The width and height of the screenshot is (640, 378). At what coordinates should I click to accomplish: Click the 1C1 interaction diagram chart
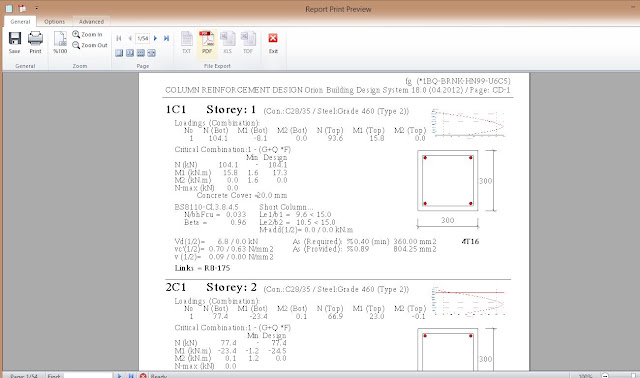point(468,123)
